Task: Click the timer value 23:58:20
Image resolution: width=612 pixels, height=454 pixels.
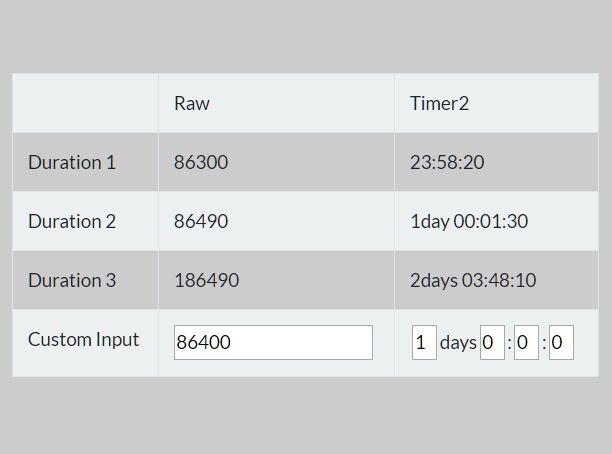Action: pos(447,162)
